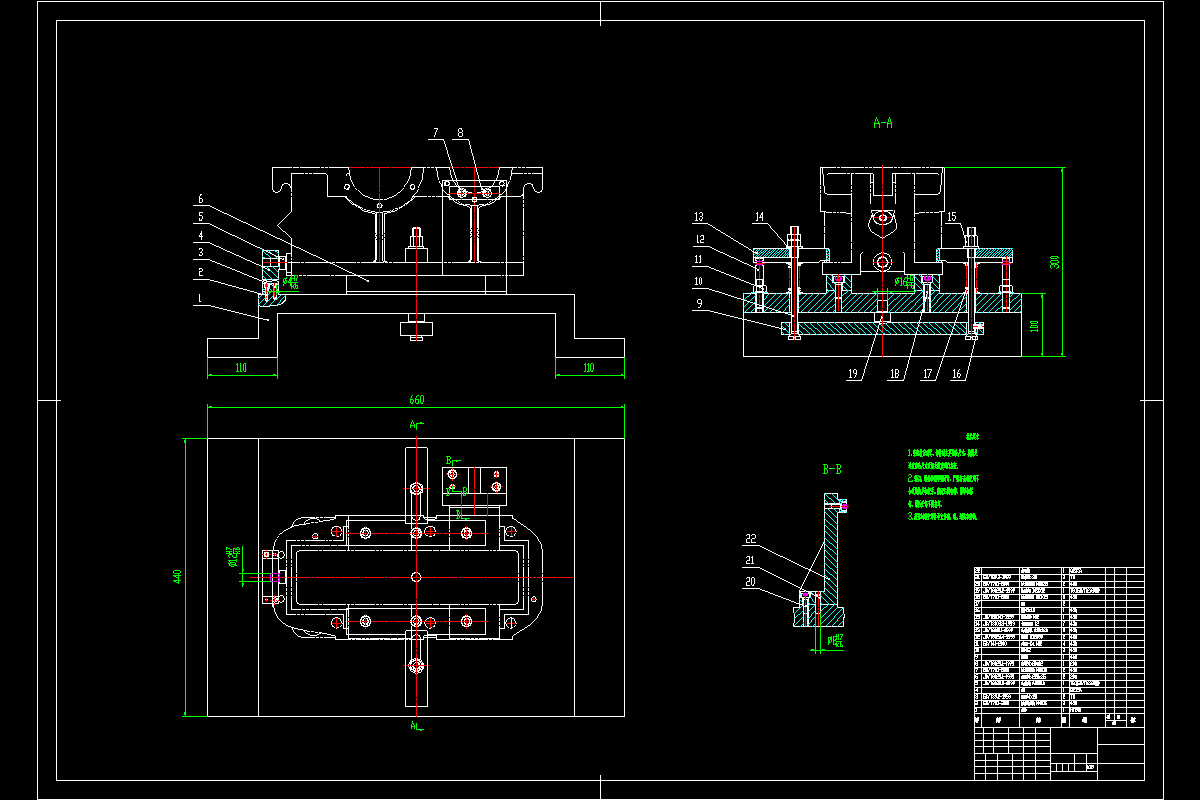This screenshot has height=800, width=1200.
Task: Click part balloon number 8
Action: [460, 132]
